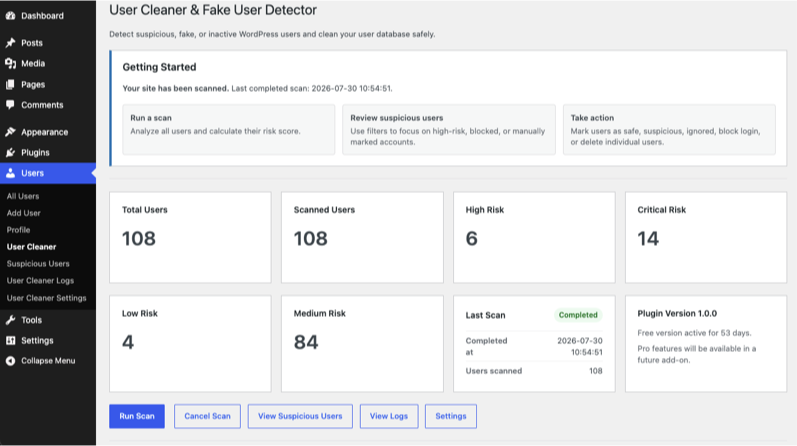Image resolution: width=797 pixels, height=446 pixels.
Task: Open the Appearance menu
Action: click(x=48, y=132)
